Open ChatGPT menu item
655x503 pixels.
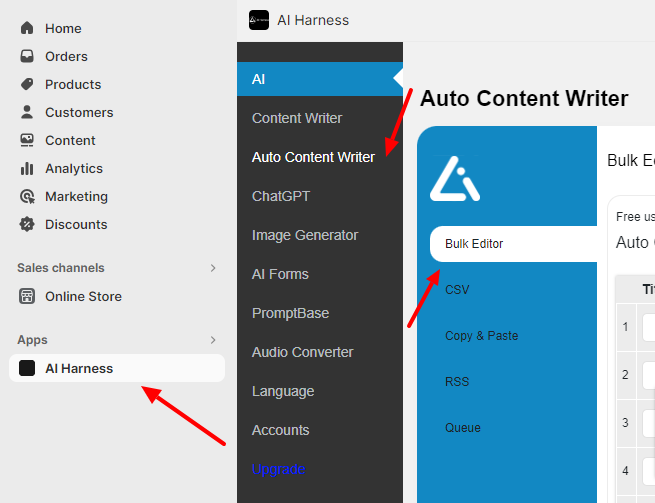click(281, 196)
